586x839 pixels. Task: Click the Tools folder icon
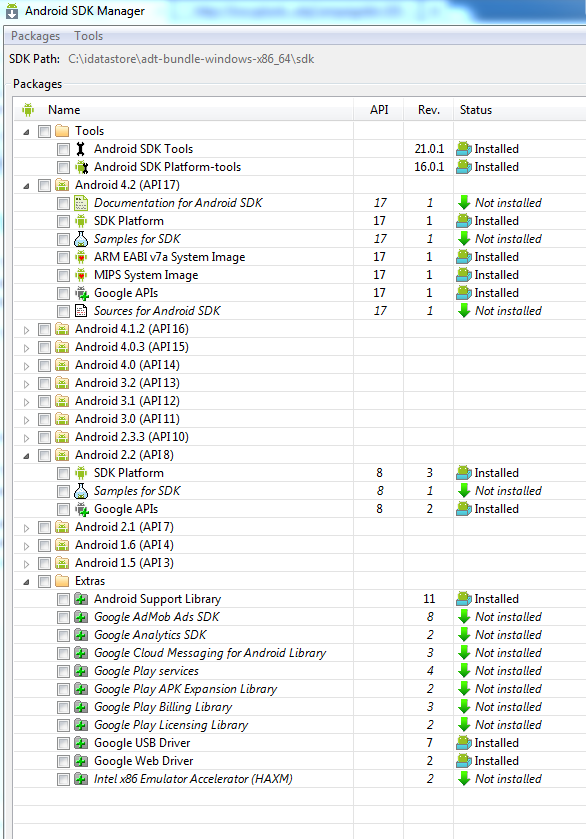62,131
